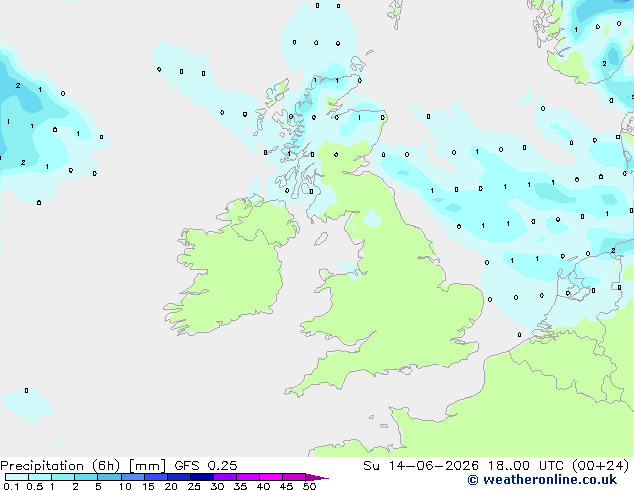Click the 45–50 mm legend color box
The width and height of the screenshot is (634, 490).
[294, 477]
